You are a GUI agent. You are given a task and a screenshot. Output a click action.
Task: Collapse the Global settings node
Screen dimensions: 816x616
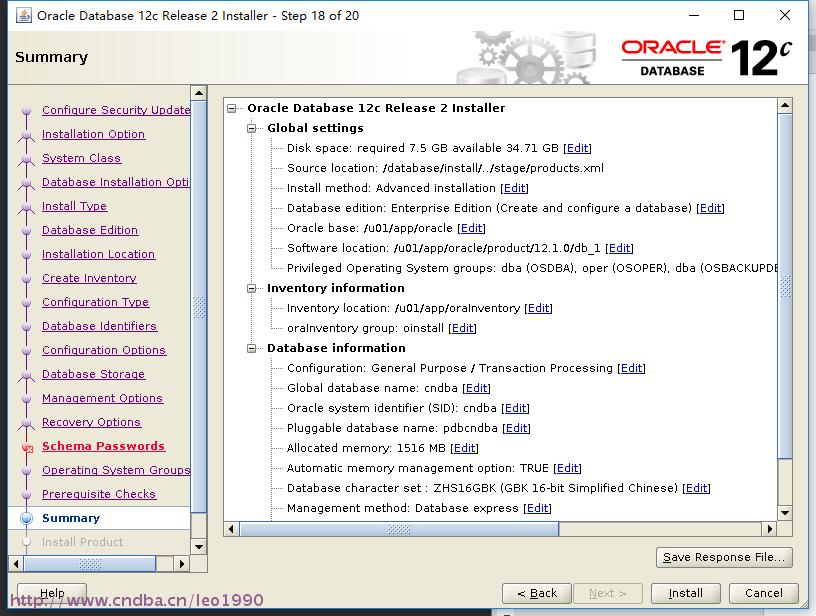[x=252, y=128]
